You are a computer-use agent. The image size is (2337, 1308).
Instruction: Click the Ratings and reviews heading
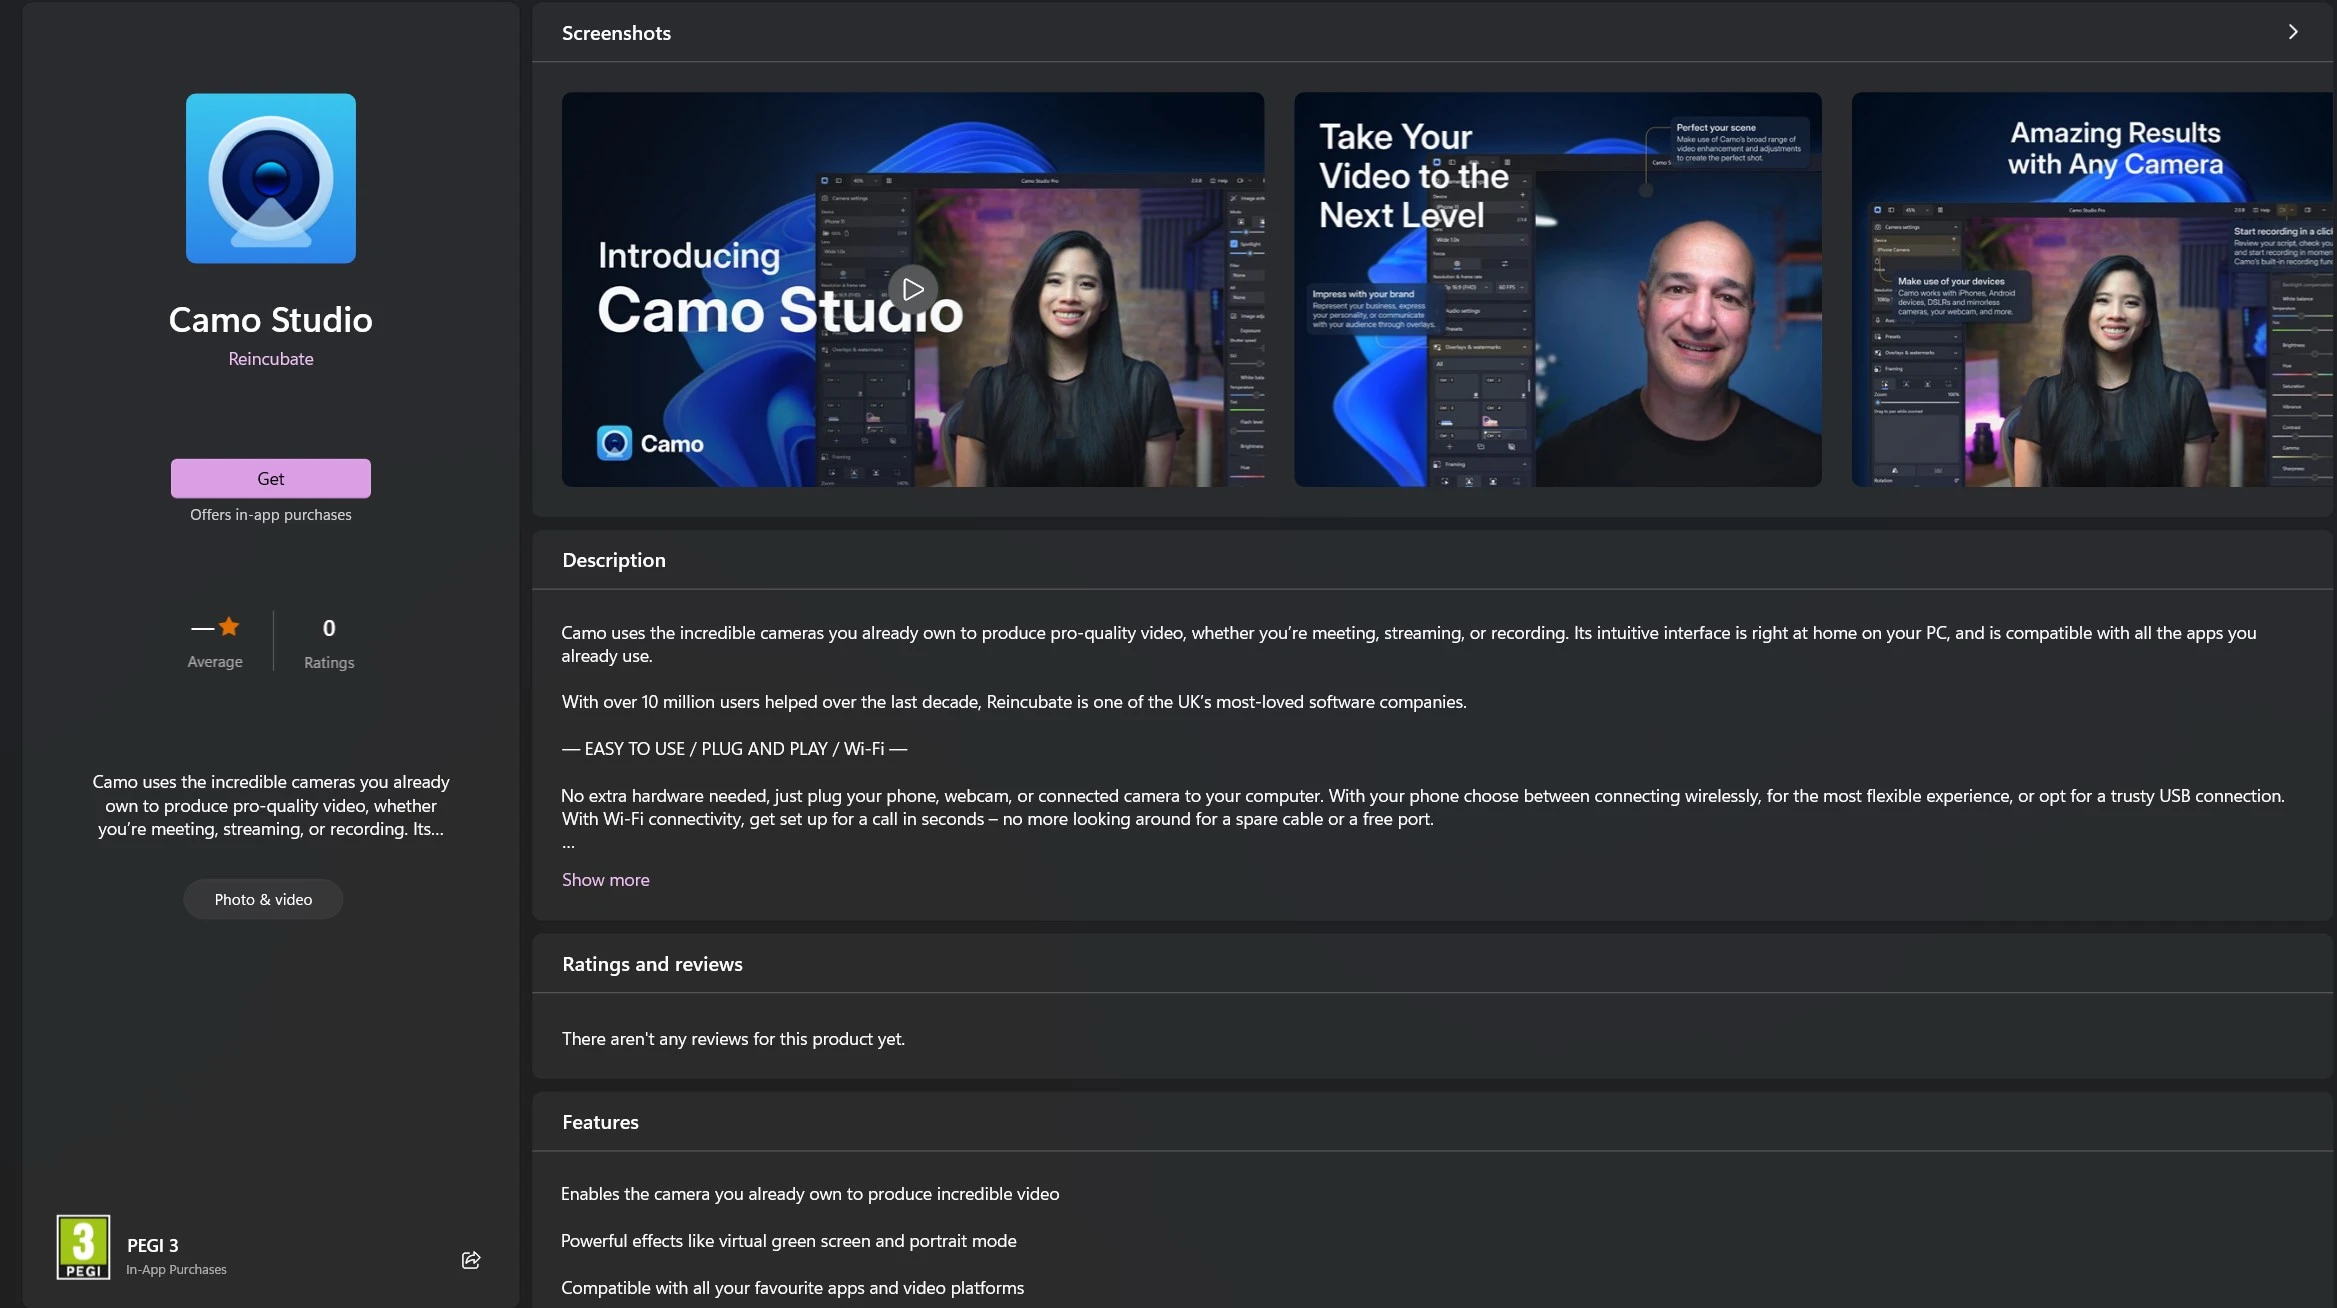(652, 964)
